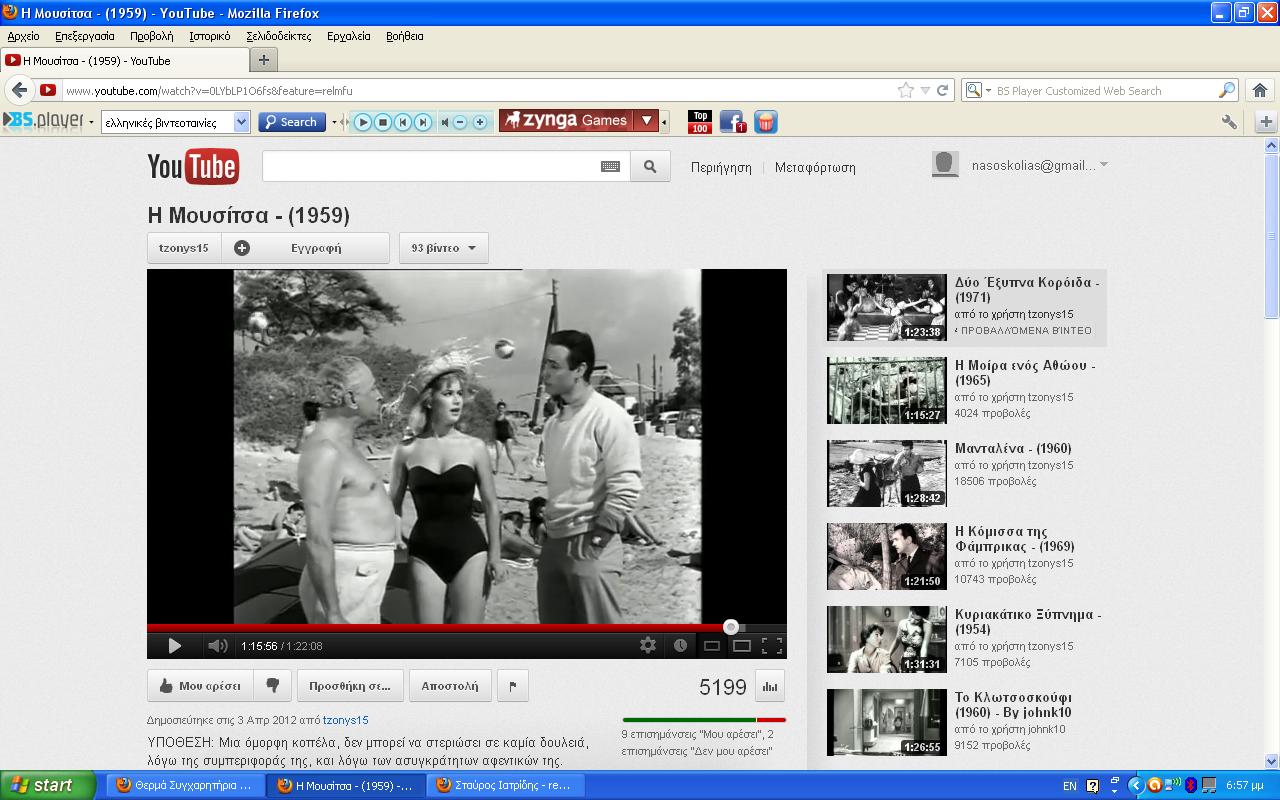Click the Watch Later clock icon

[680, 646]
